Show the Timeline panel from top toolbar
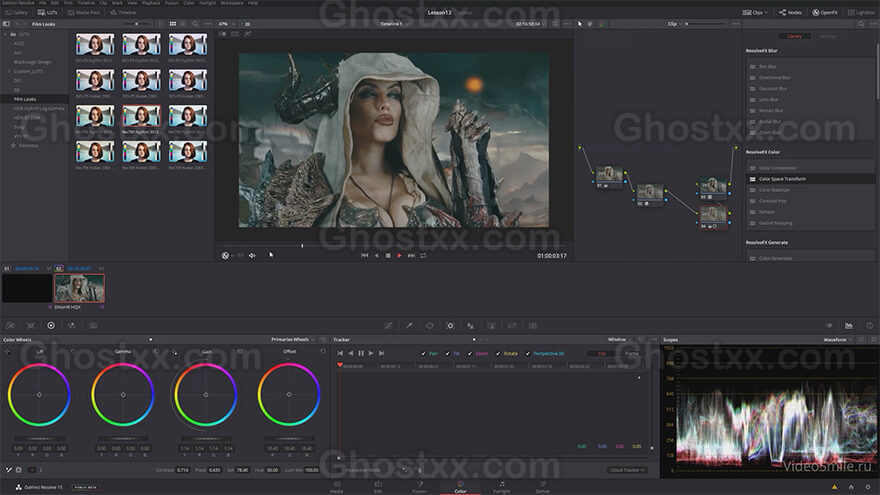The width and height of the screenshot is (880, 495). click(x=123, y=12)
